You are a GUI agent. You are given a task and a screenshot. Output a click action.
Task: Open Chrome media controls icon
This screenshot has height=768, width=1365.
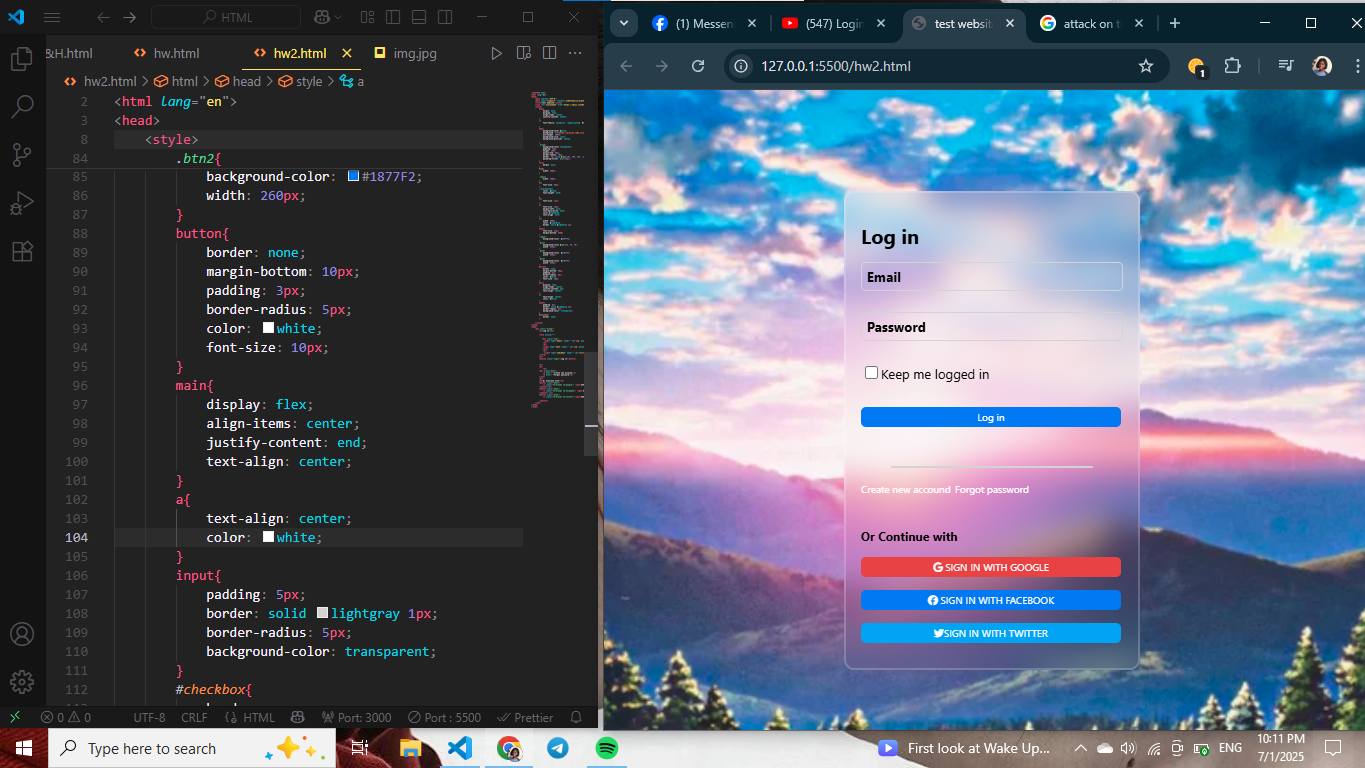coord(1286,66)
